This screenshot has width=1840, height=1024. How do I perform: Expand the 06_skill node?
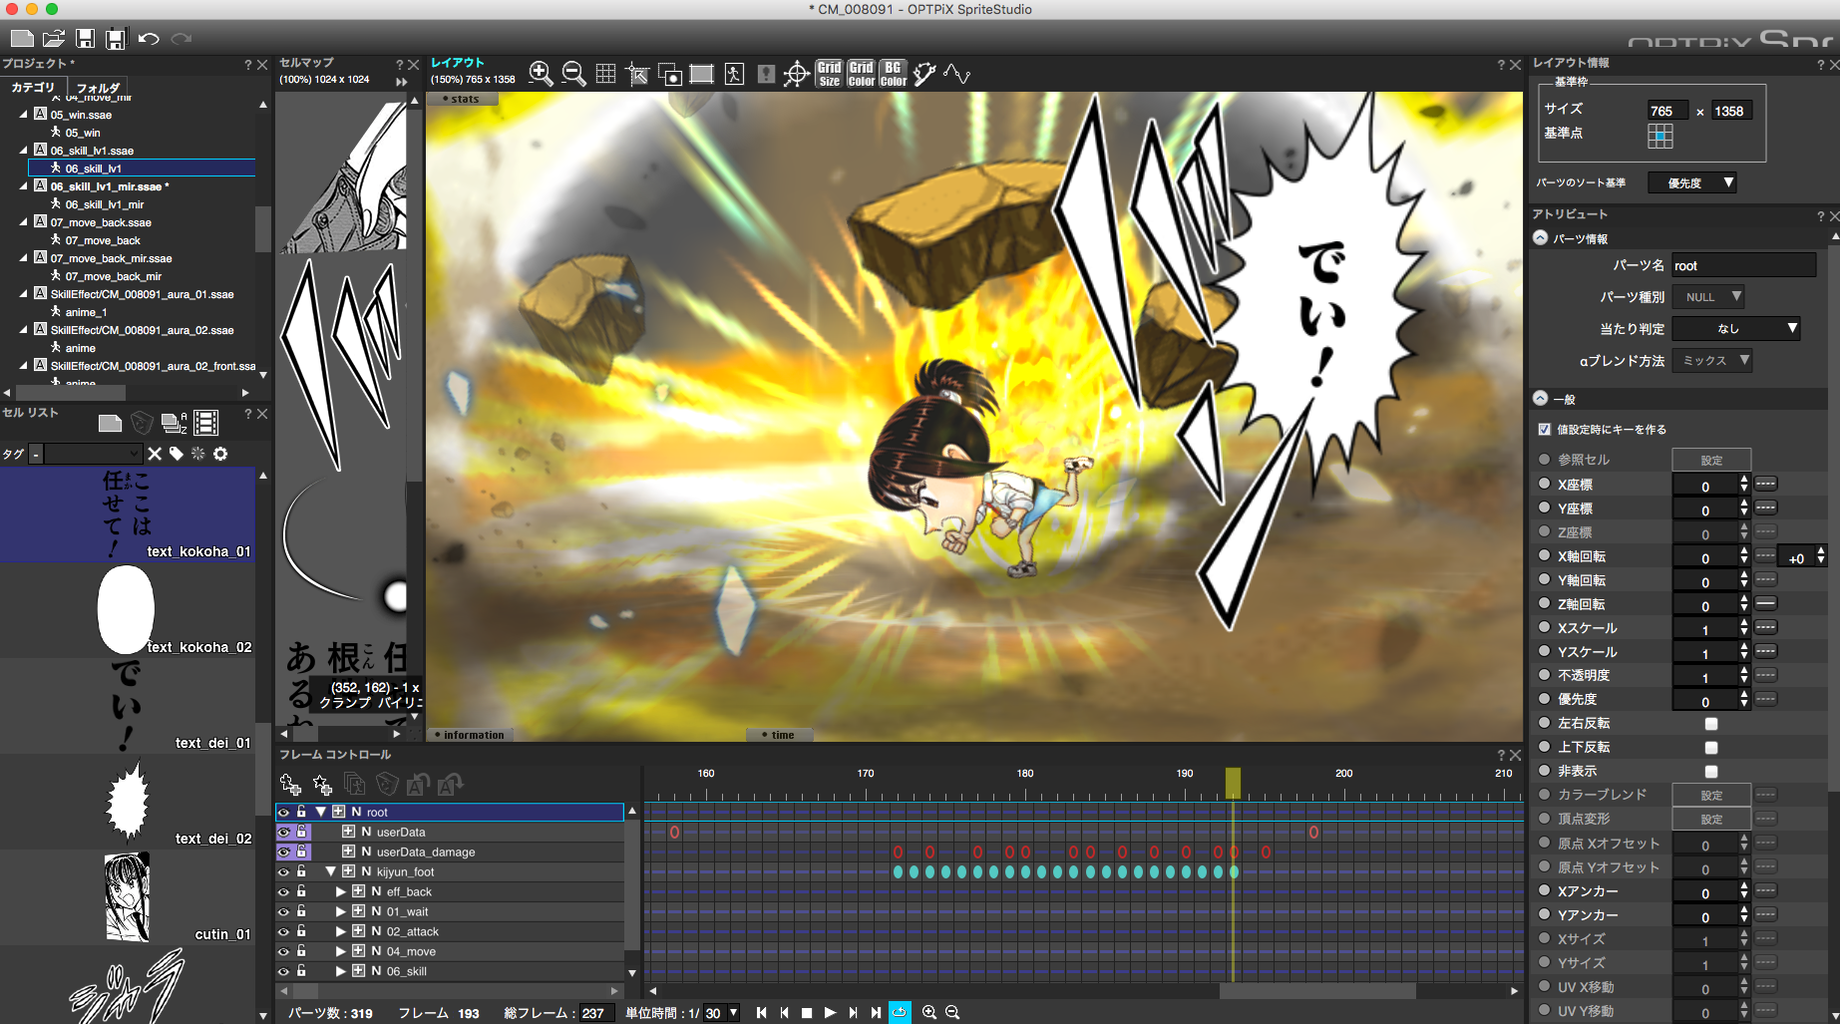[x=340, y=971]
